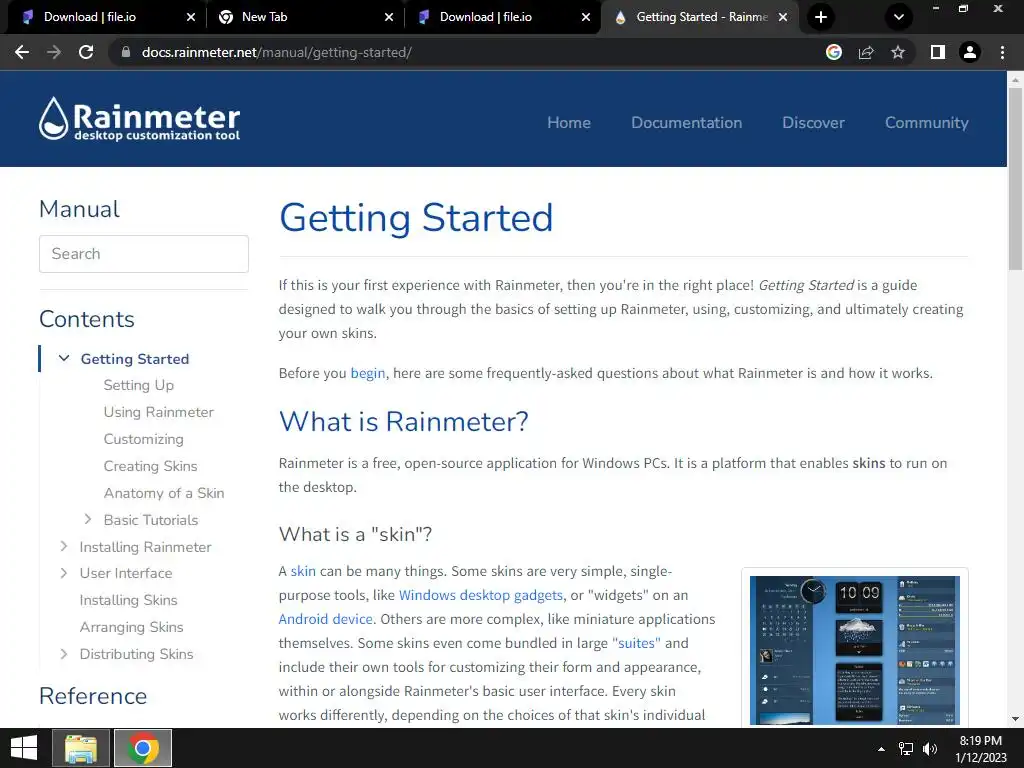Open the Community navigation item
Image resolution: width=1024 pixels, height=768 pixels.
point(927,123)
